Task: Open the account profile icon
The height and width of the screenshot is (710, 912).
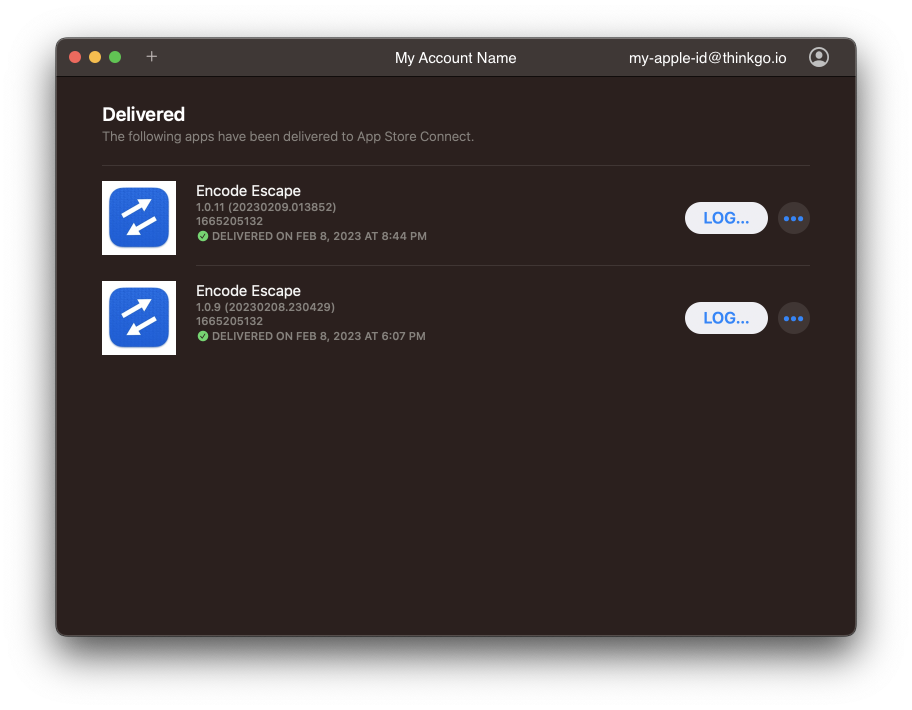Action: pos(818,58)
